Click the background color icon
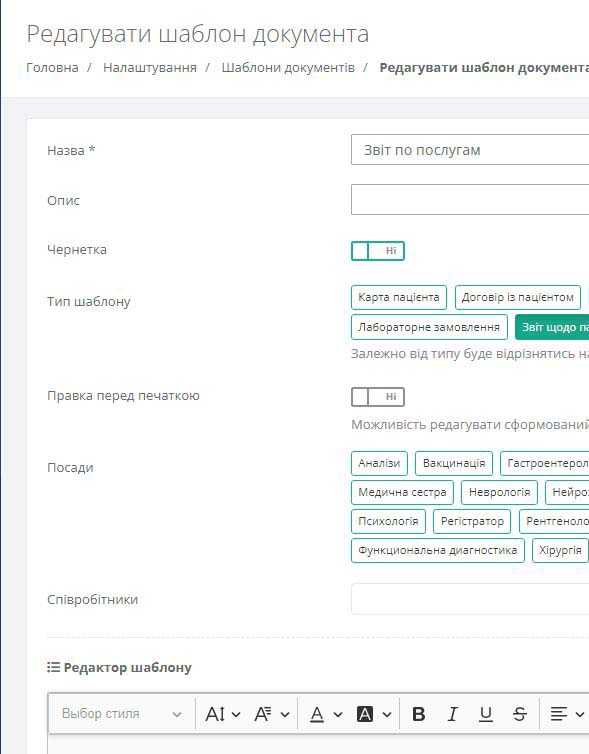Image resolution: width=589 pixels, height=754 pixels. point(364,714)
